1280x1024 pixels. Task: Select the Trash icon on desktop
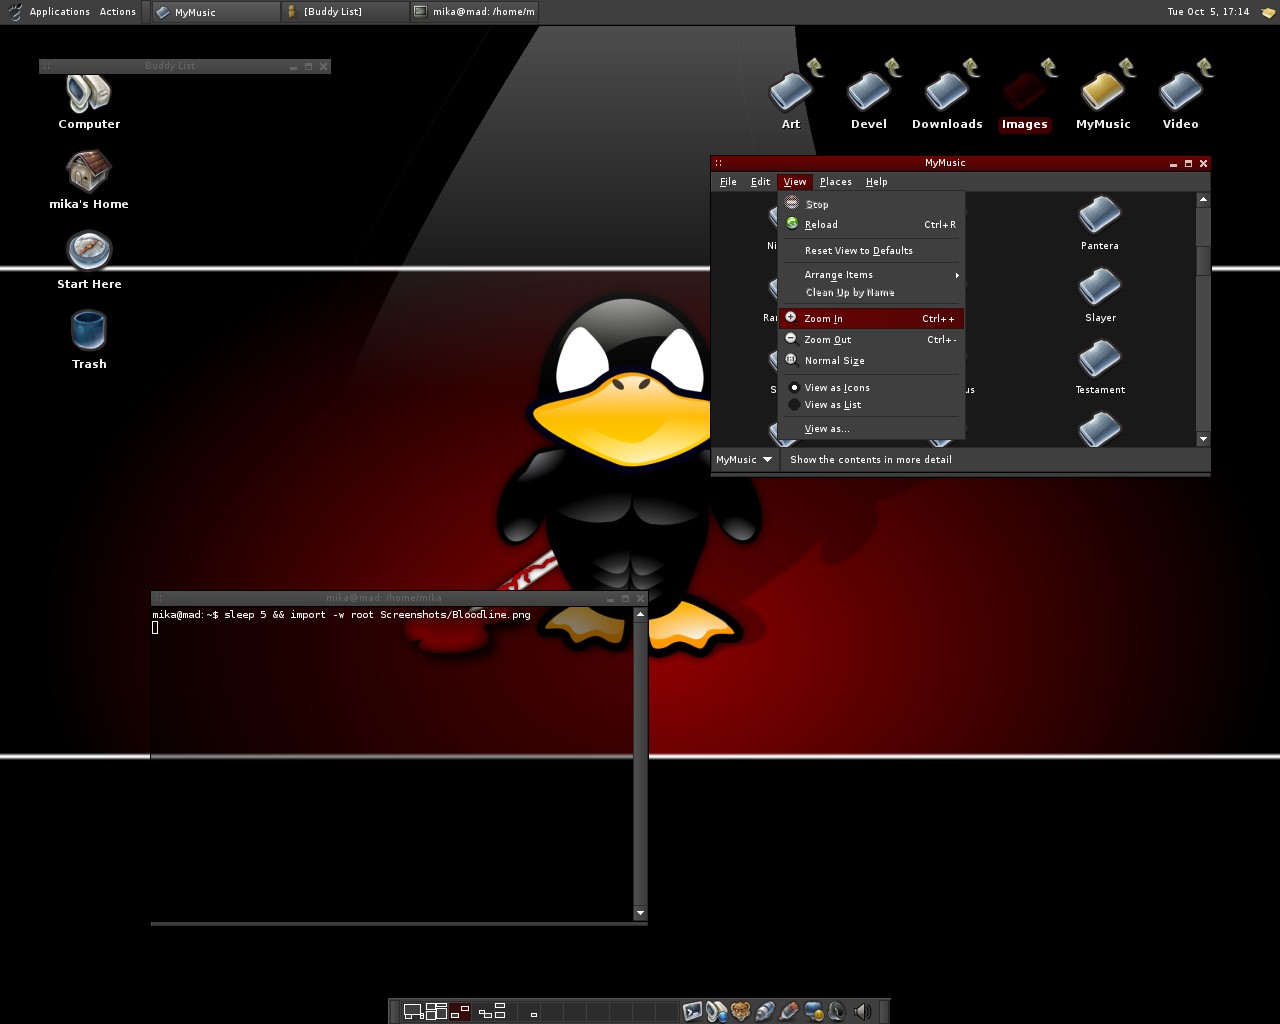click(x=89, y=340)
